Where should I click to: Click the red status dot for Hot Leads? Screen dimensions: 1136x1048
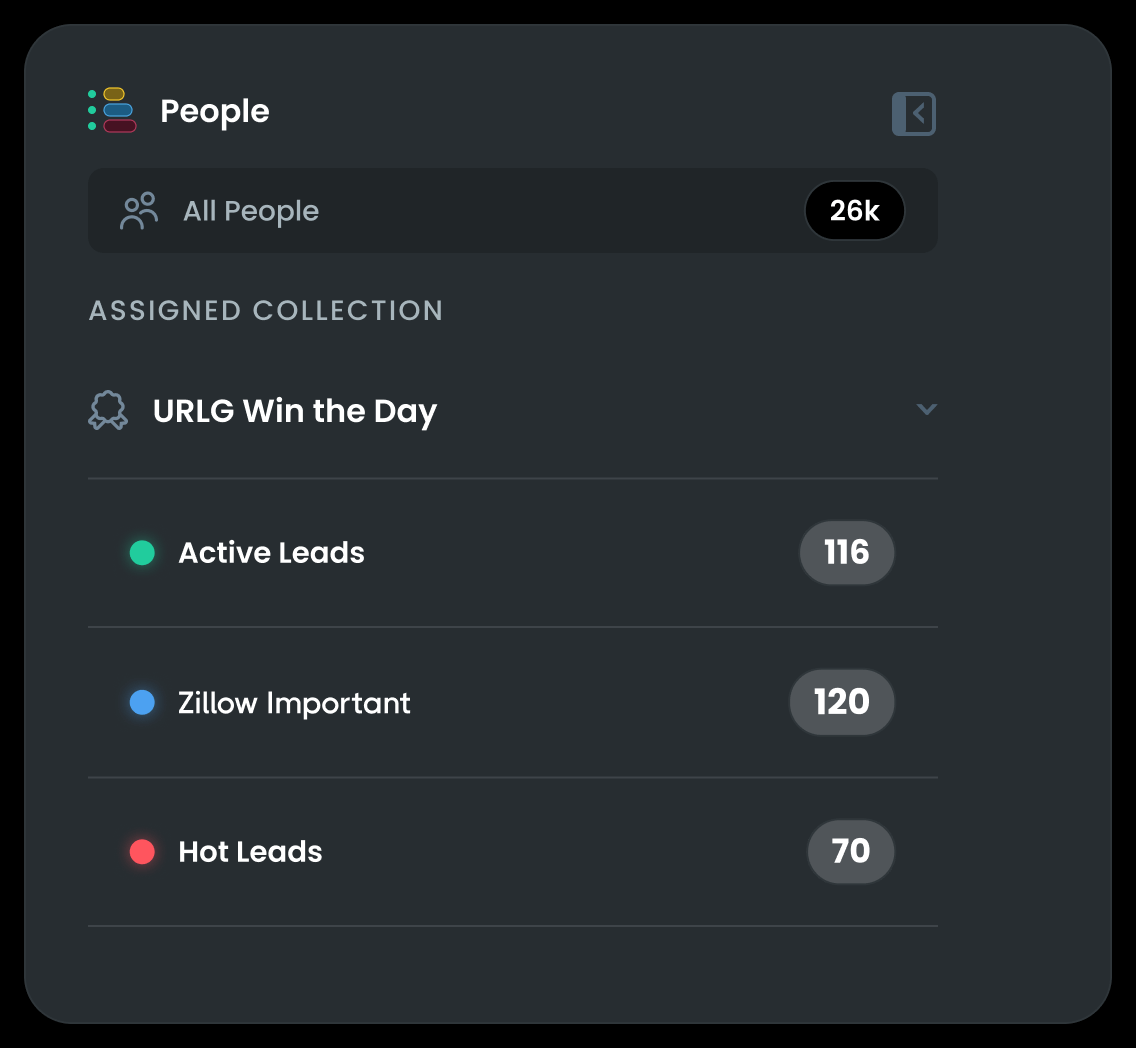(142, 851)
